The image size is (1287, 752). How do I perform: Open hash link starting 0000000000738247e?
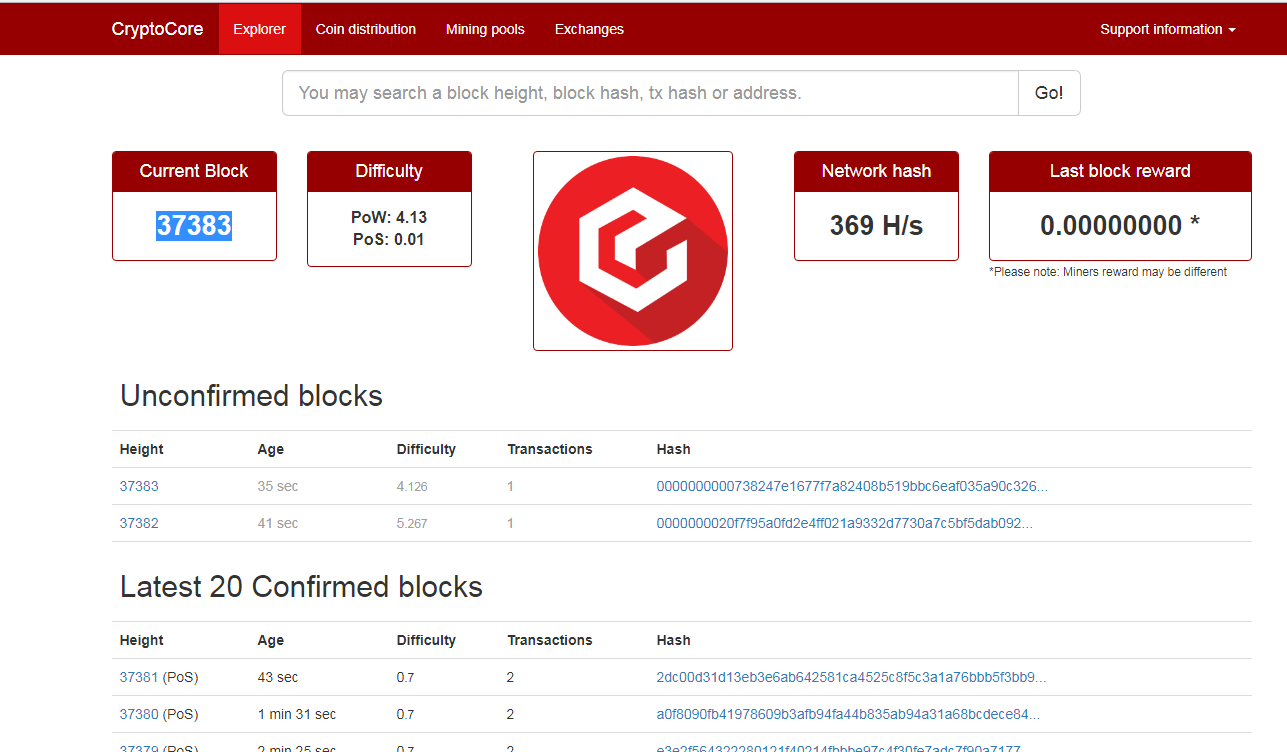pyautogui.click(x=852, y=486)
